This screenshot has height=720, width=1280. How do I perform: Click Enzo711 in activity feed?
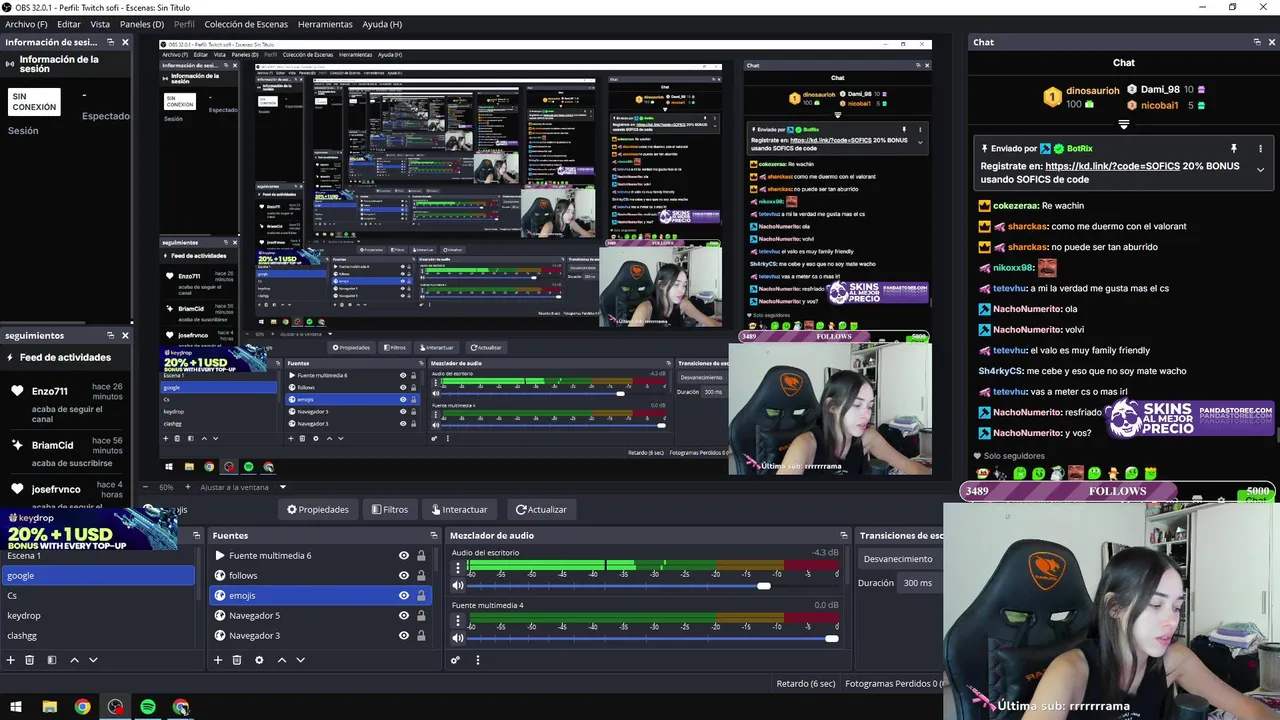(x=50, y=391)
